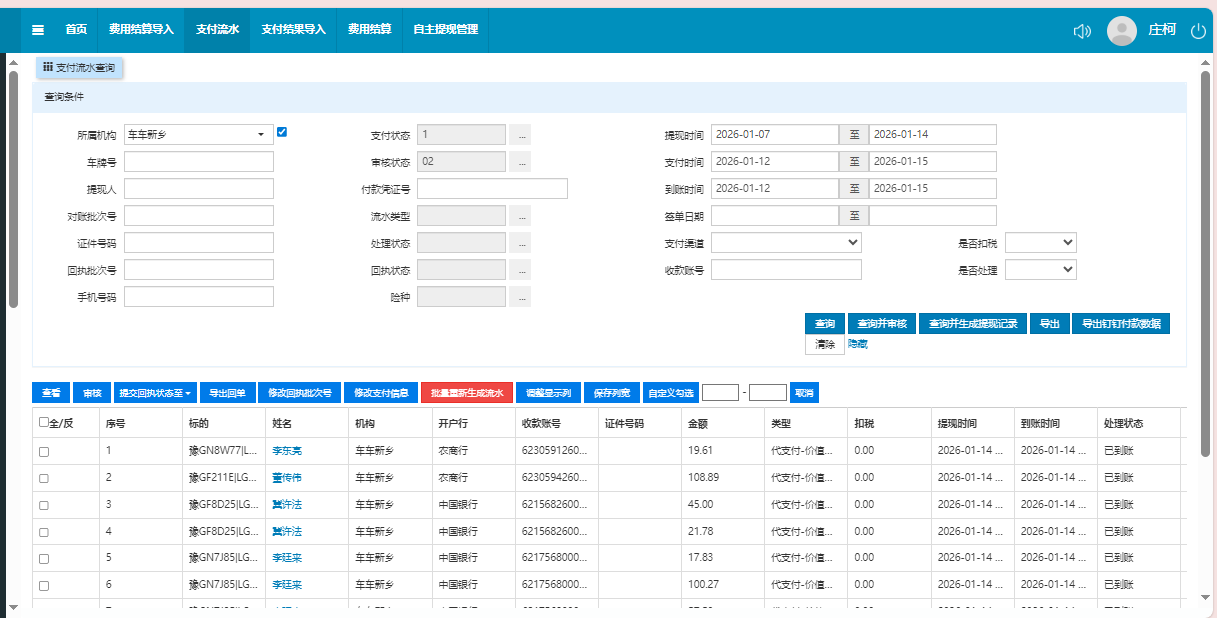
Task: Click the user avatar picture
Action: (x=1121, y=31)
